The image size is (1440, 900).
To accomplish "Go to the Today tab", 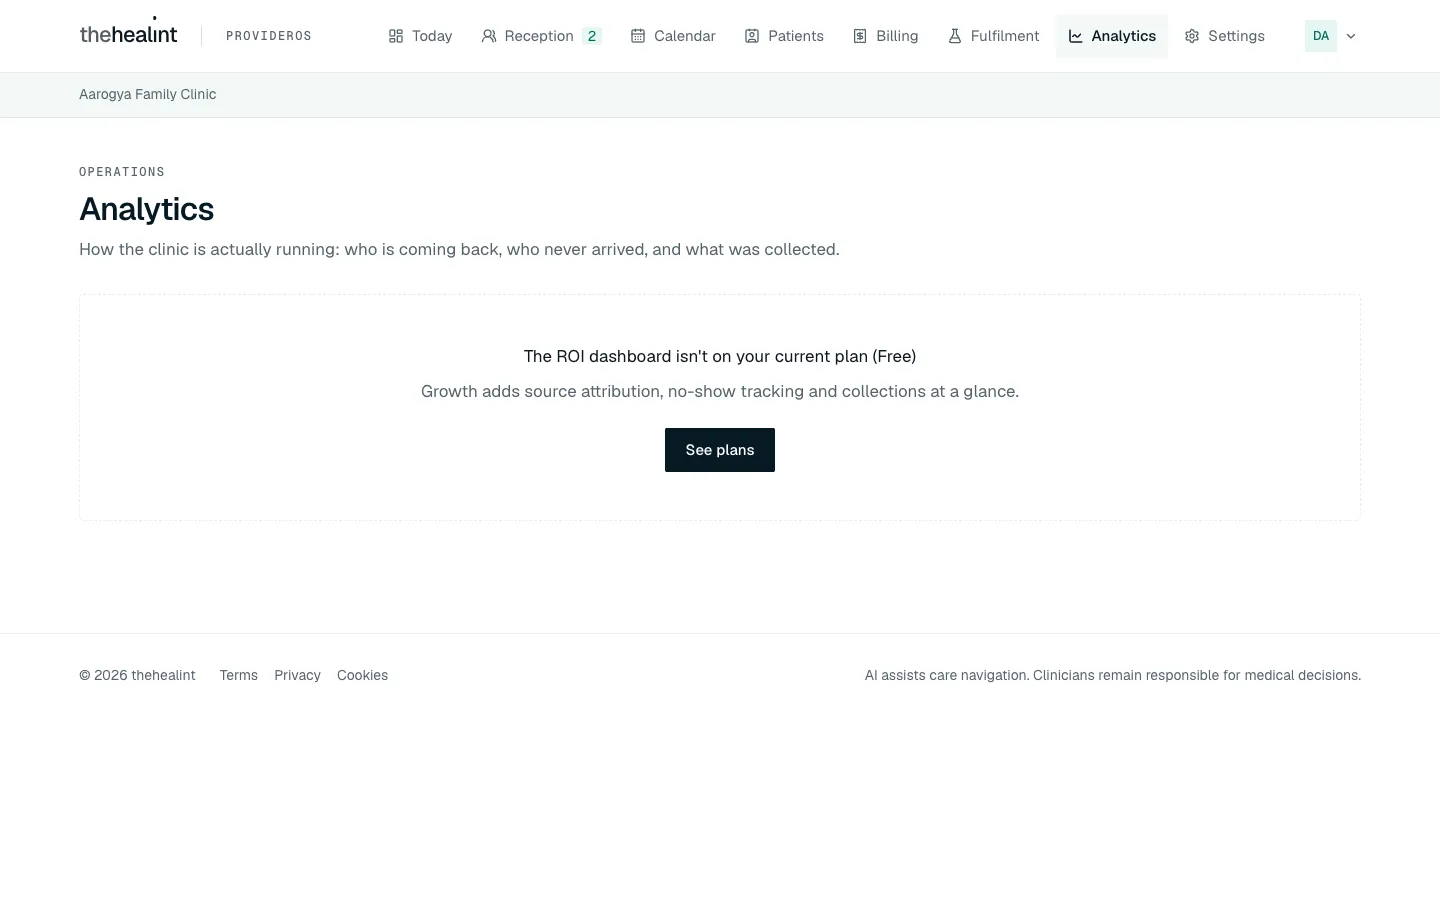I will 420,36.
